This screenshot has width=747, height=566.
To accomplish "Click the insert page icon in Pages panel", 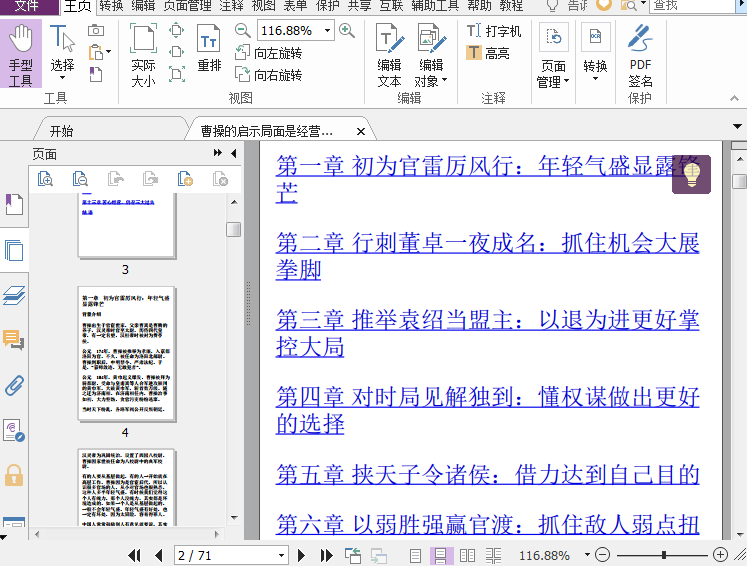I will pyautogui.click(x=185, y=179).
